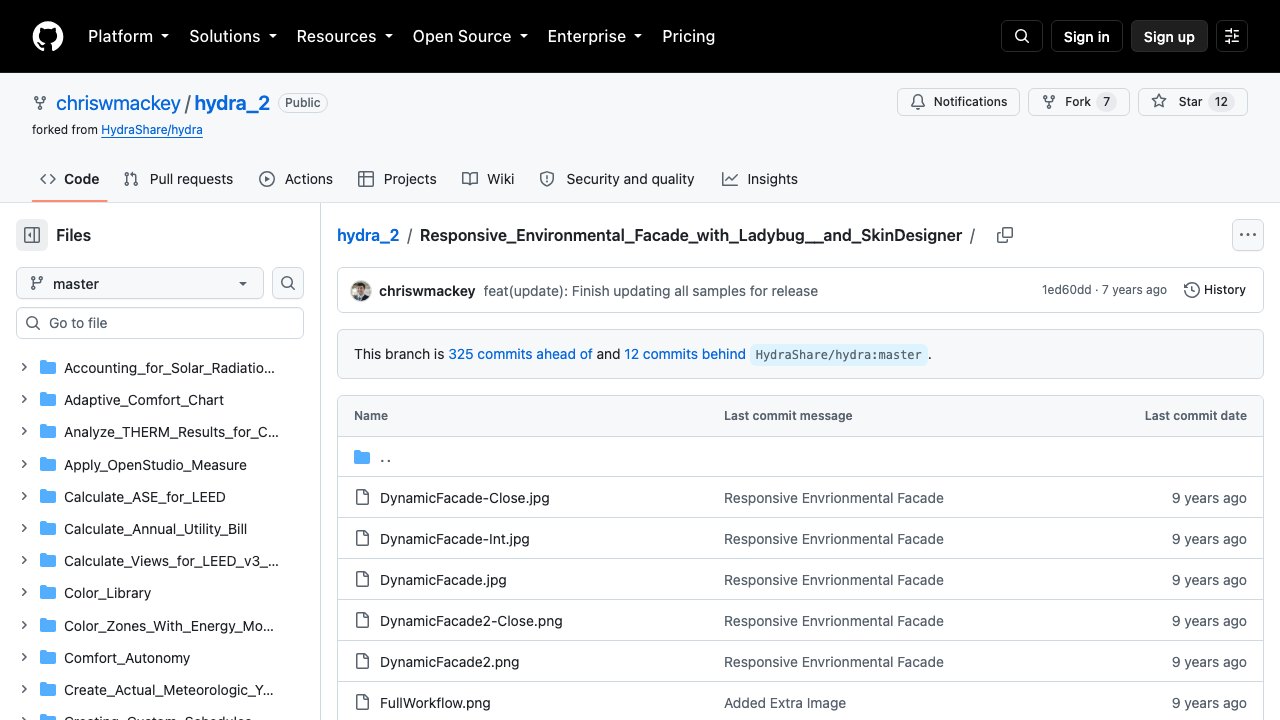The height and width of the screenshot is (720, 1280).
Task: Fork the hydra_2 repository
Action: point(1078,102)
